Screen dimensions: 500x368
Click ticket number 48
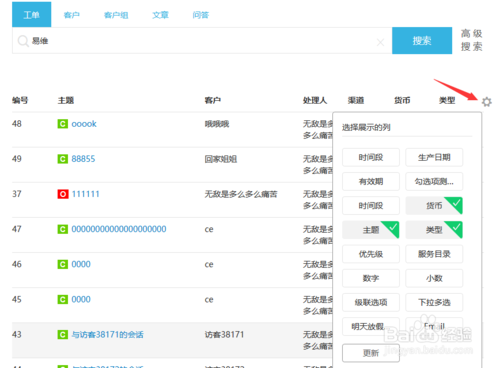(x=17, y=124)
